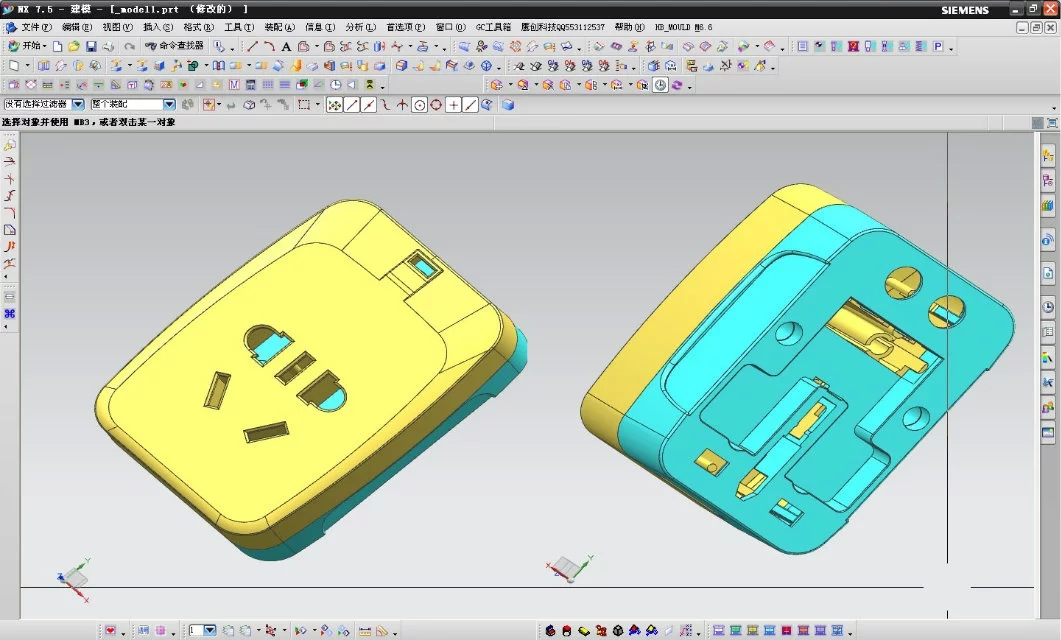Viewport: 1061px width, 640px height.
Task: Toggle the plus-sign snap point option
Action: point(453,105)
